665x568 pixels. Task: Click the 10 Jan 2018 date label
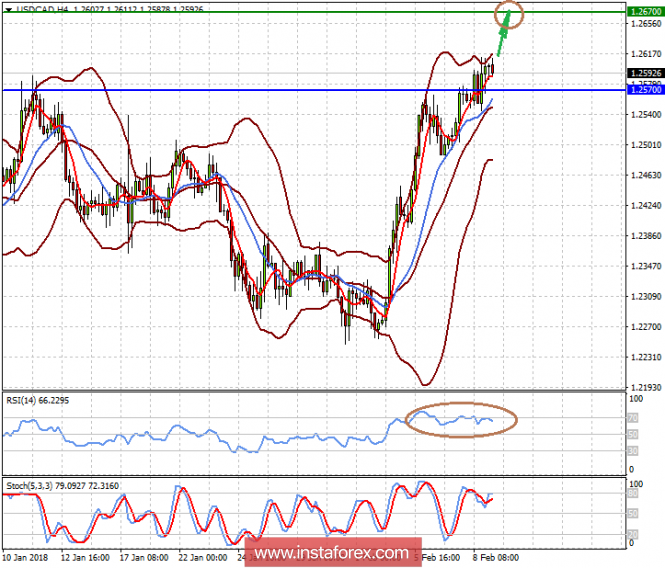point(27,557)
